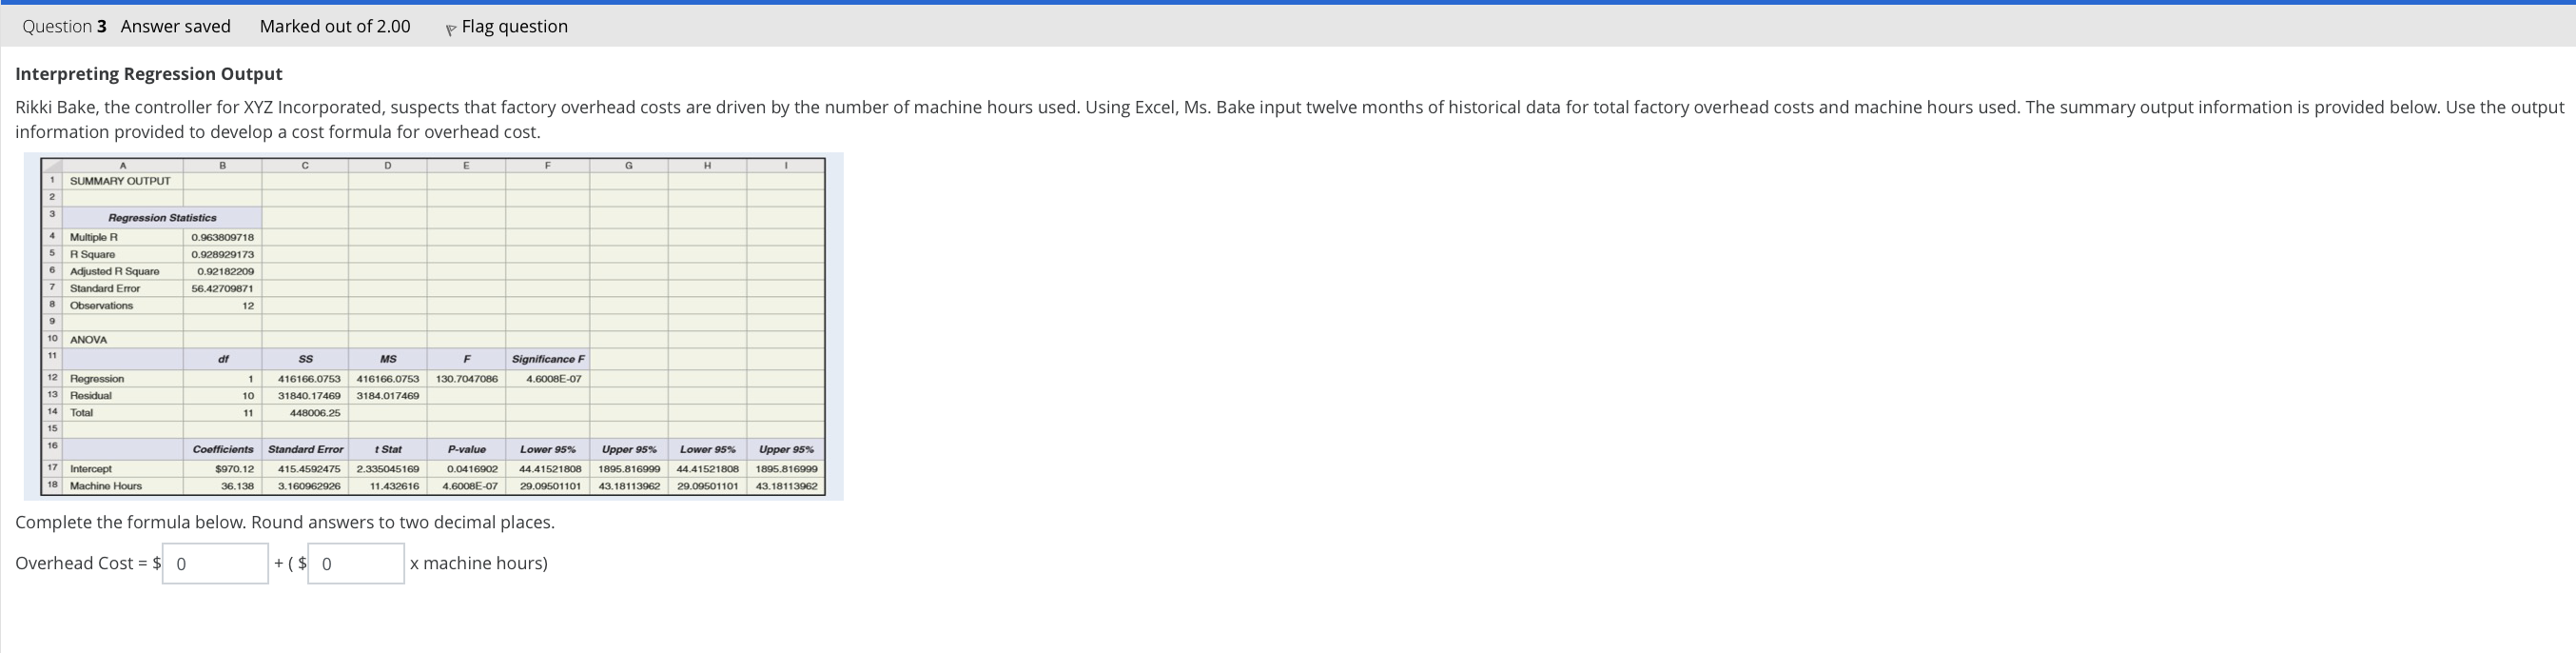This screenshot has height=653, width=2576.
Task: Click the 'Overhead Cost = $' label
Action: pos(88,563)
